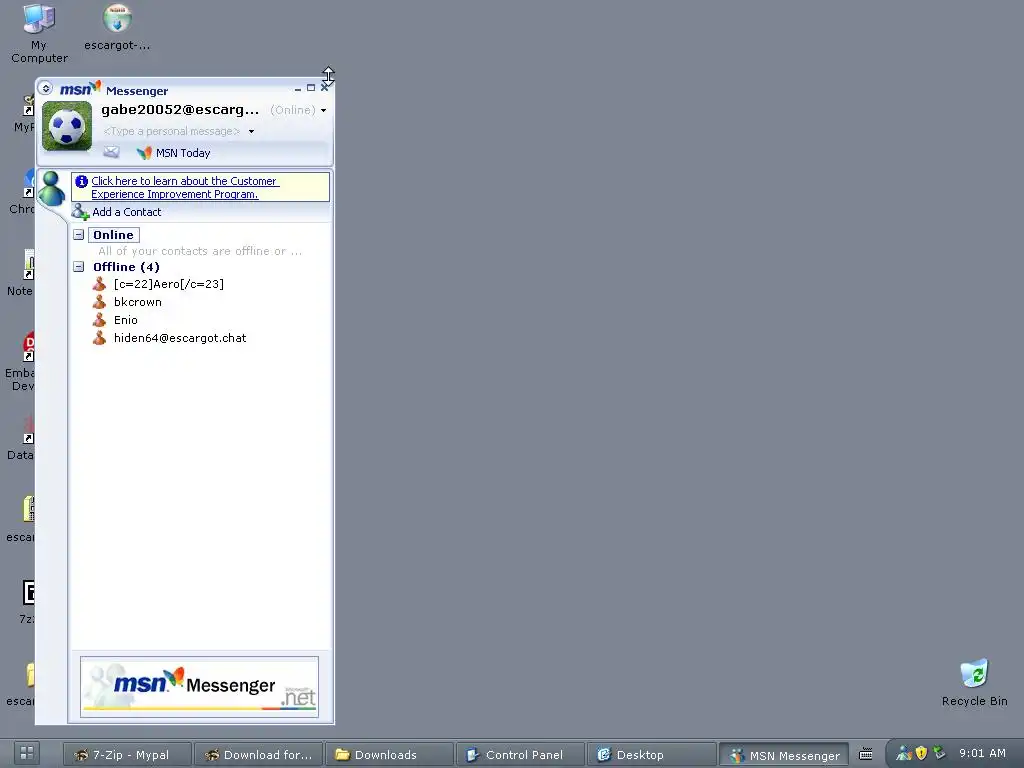This screenshot has height=768, width=1024.
Task: Open MSN Today
Action: point(183,153)
